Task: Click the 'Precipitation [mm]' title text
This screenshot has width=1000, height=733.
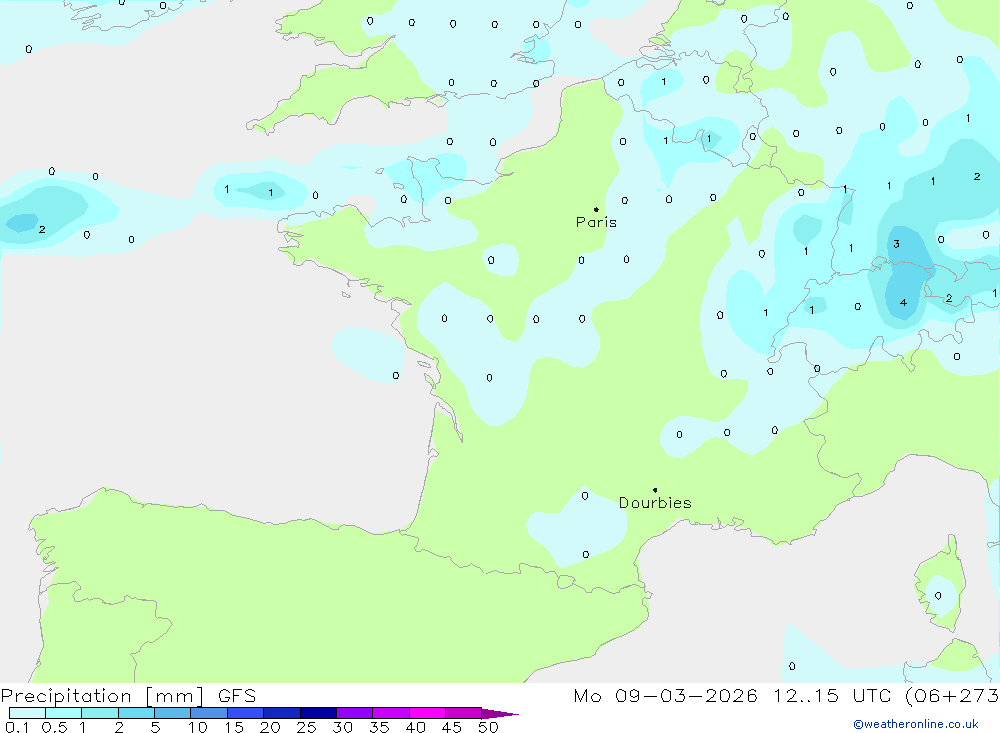Action: pyautogui.click(x=102, y=696)
